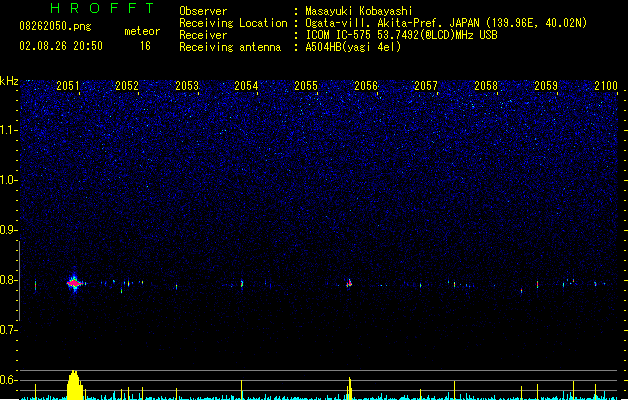Click time marker 2056
The height and width of the screenshot is (400, 629).
point(366,86)
